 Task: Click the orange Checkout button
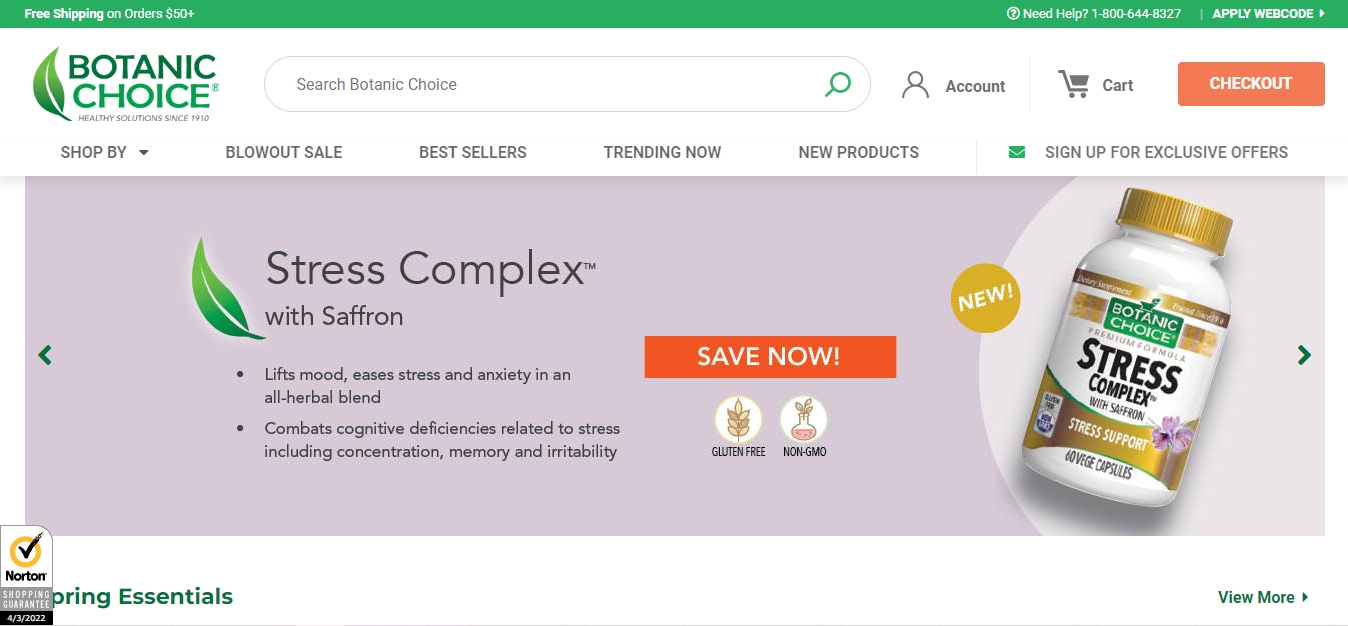(1251, 84)
